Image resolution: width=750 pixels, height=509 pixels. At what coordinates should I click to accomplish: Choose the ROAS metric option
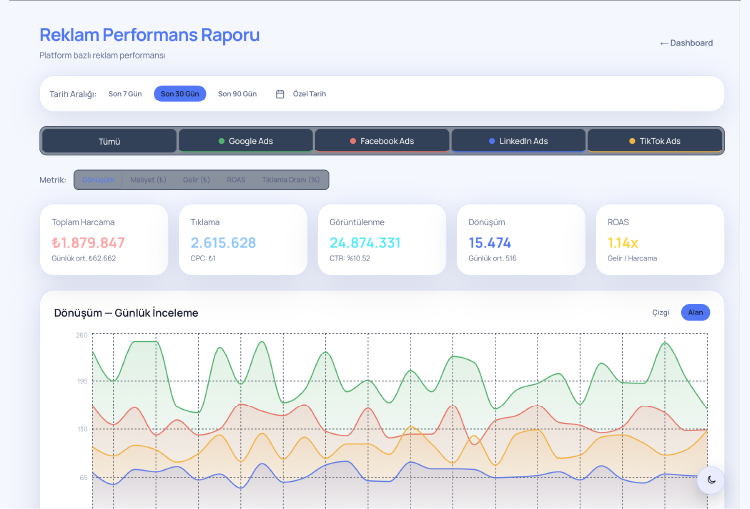coord(235,180)
